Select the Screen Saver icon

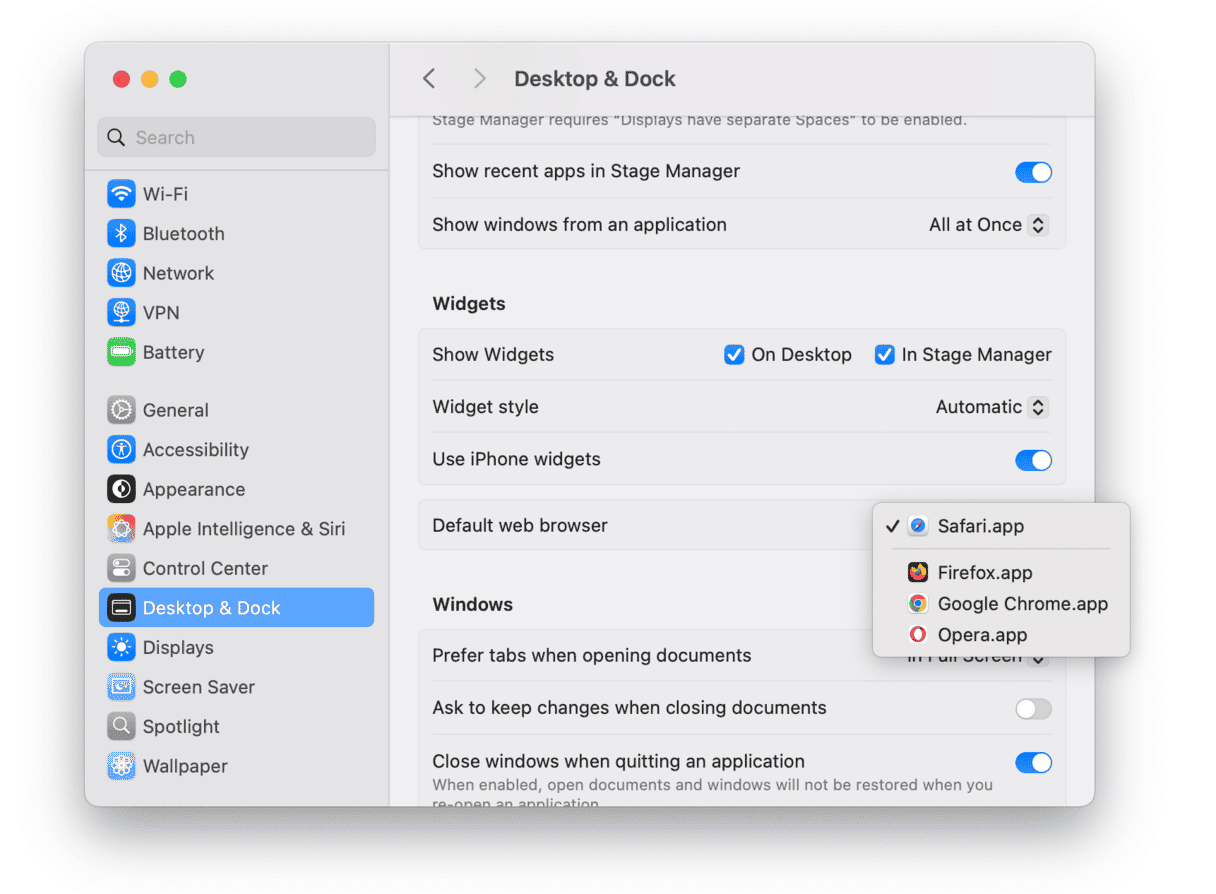(x=120, y=687)
